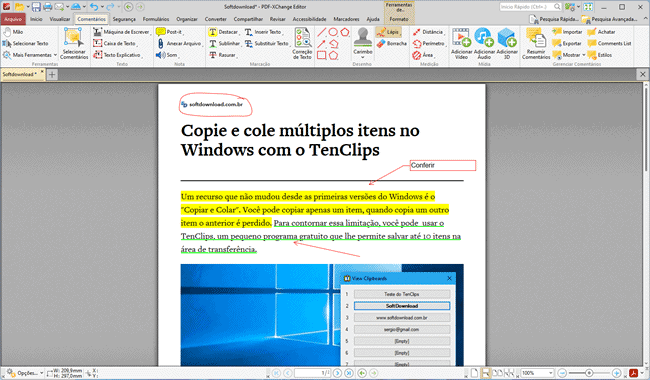Screen dimensions: 650x380
Task: Select the oval shape tool
Action: click(x=333, y=32)
